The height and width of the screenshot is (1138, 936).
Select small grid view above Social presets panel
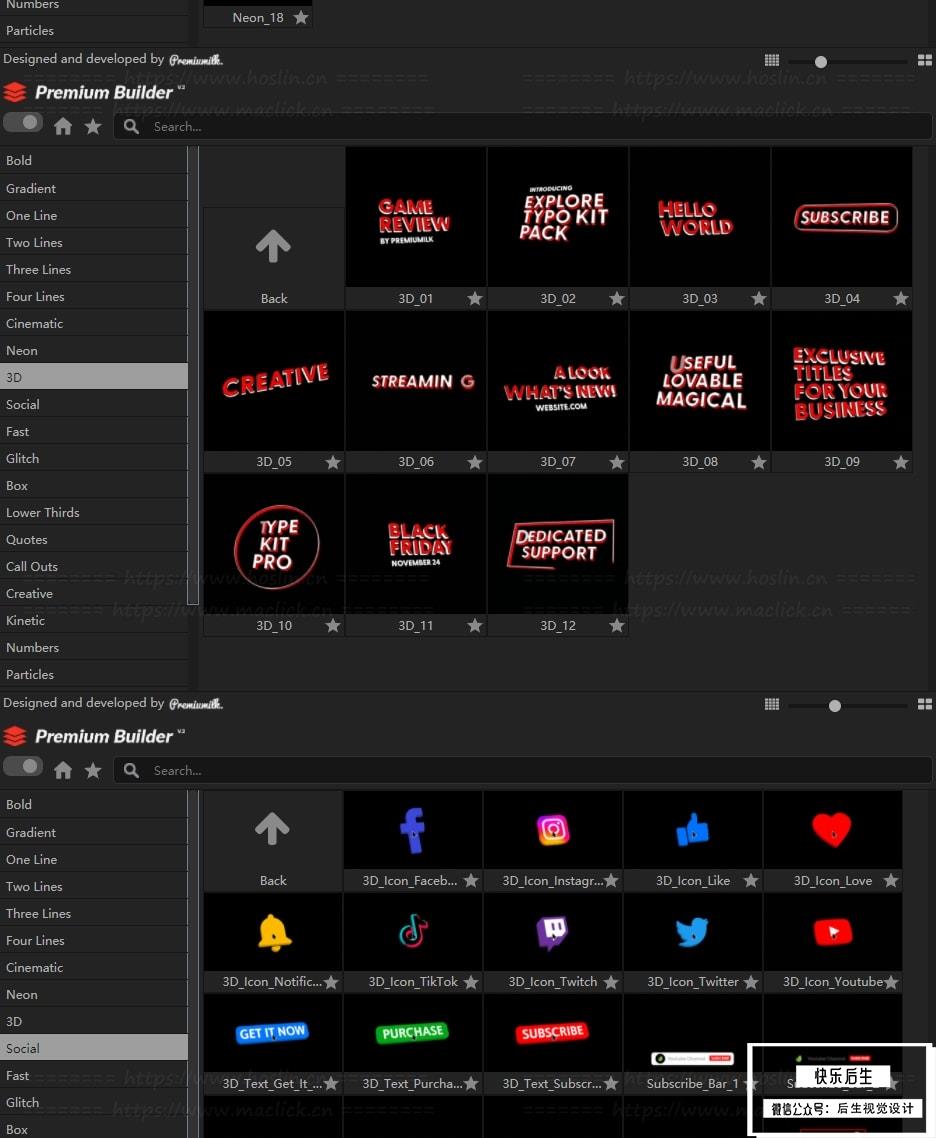(x=772, y=704)
